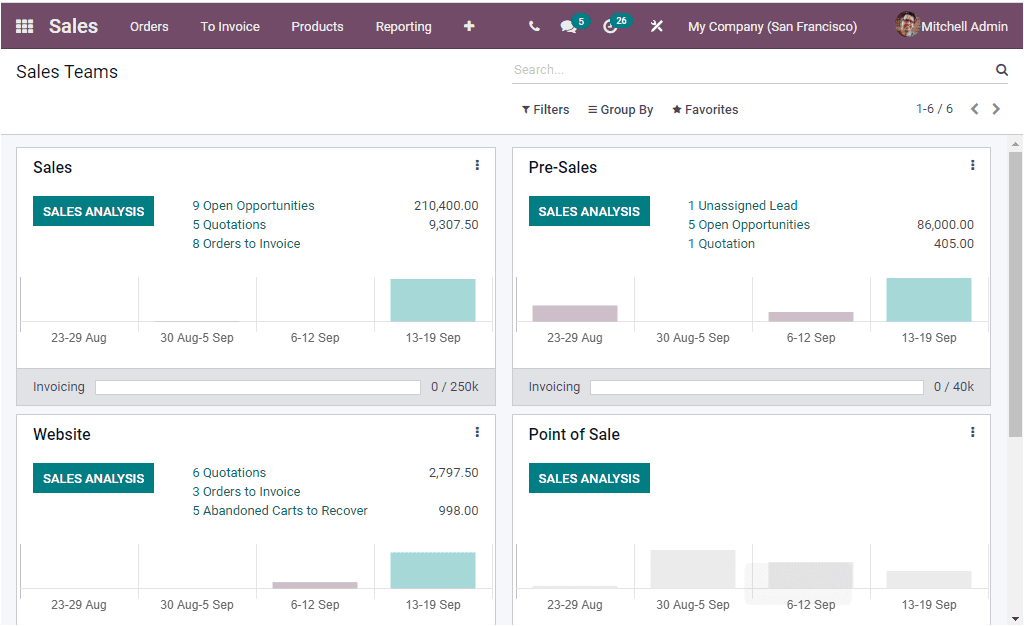
Task: Open the Orders menu
Action: pos(149,27)
